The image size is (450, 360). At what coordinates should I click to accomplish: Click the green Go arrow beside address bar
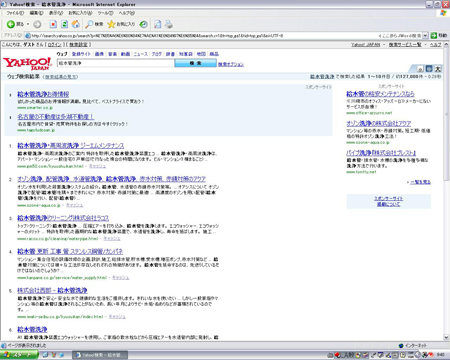(x=434, y=35)
